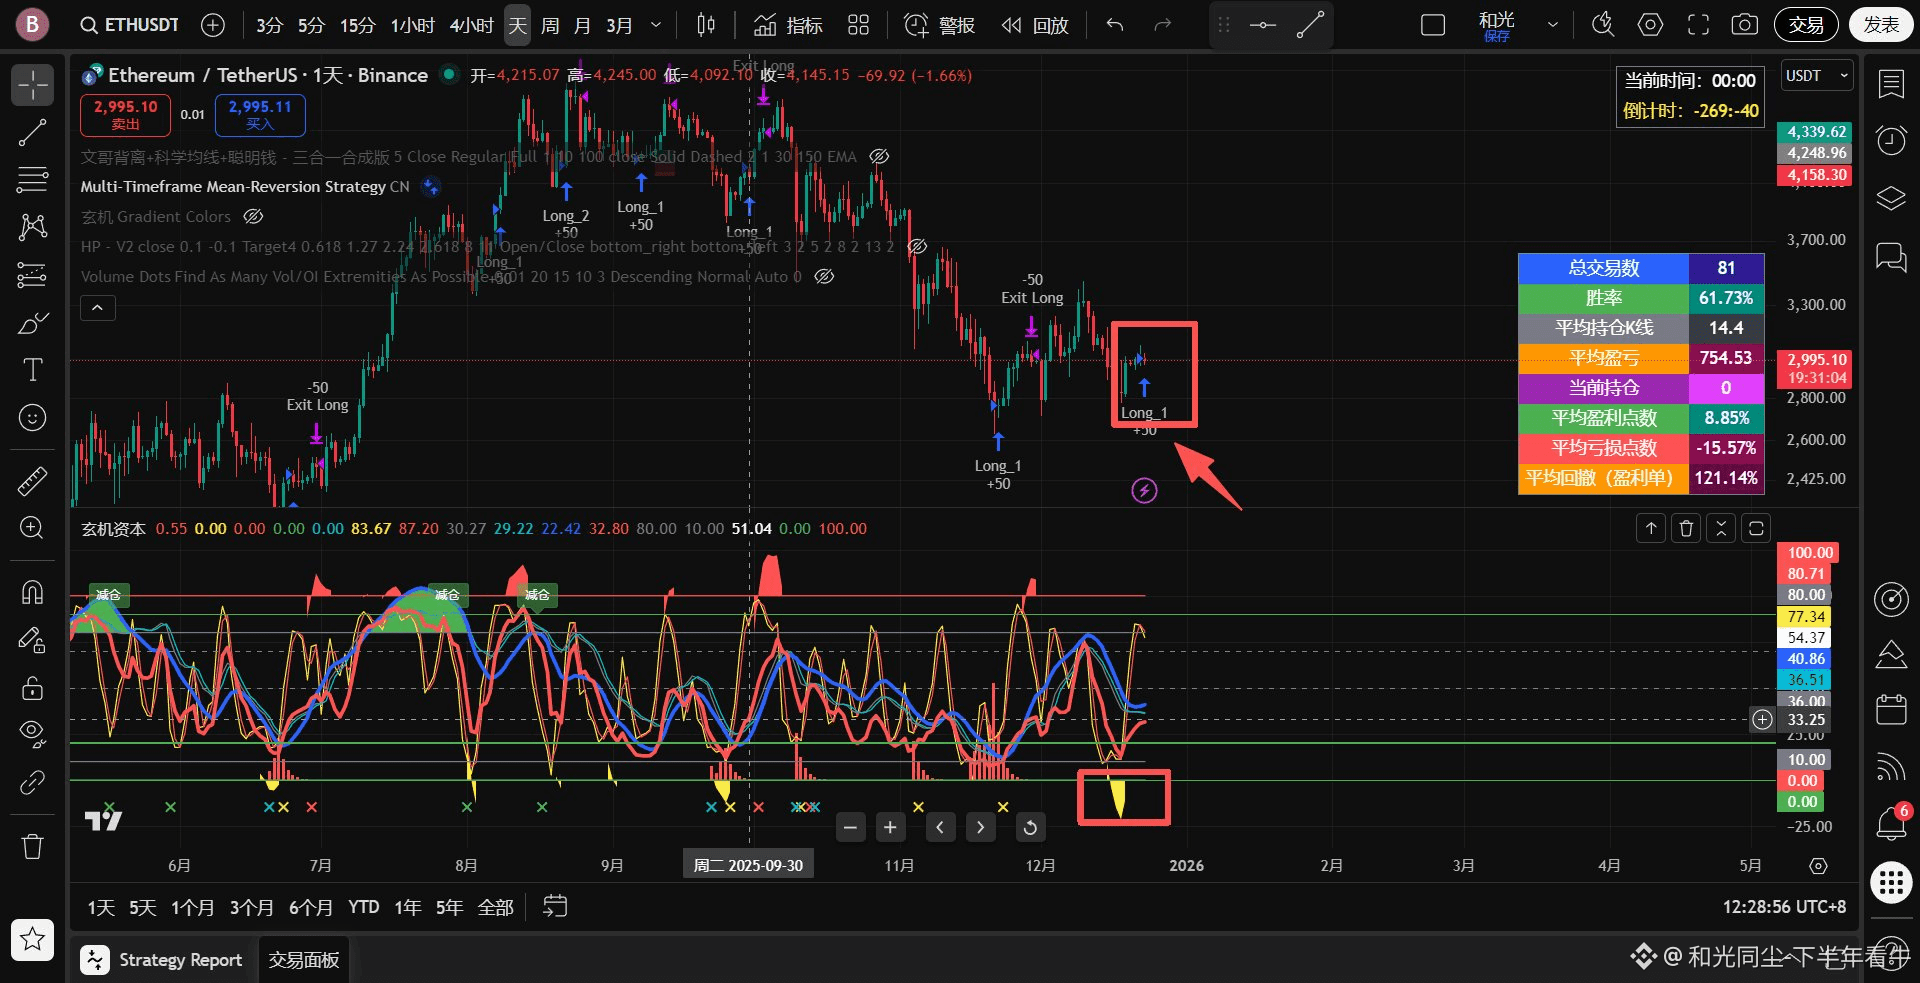Open the alerts bell in right sidebar
1920x983 pixels.
tap(1890, 824)
